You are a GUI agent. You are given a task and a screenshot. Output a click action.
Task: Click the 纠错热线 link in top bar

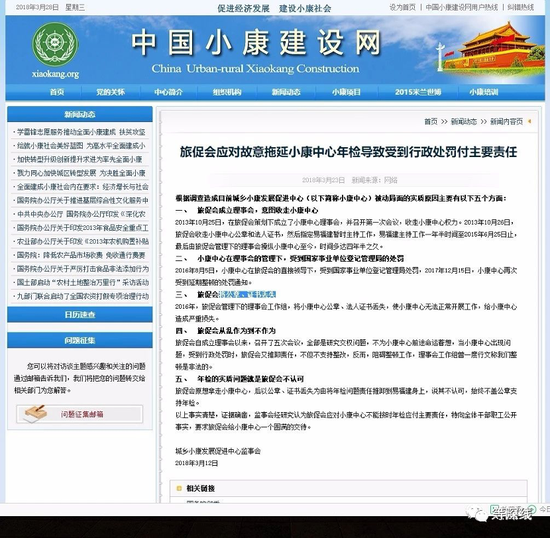click(x=521, y=7)
